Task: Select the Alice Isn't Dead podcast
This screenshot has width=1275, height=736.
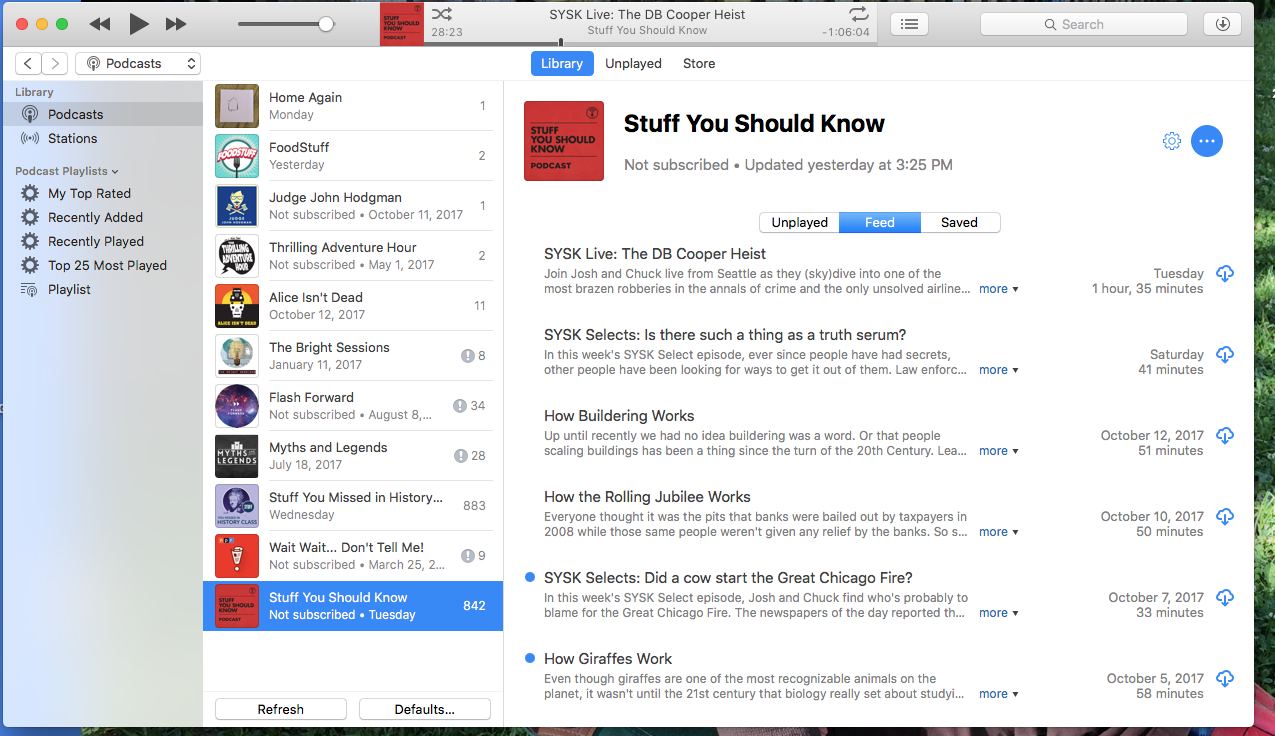Action: click(353, 306)
